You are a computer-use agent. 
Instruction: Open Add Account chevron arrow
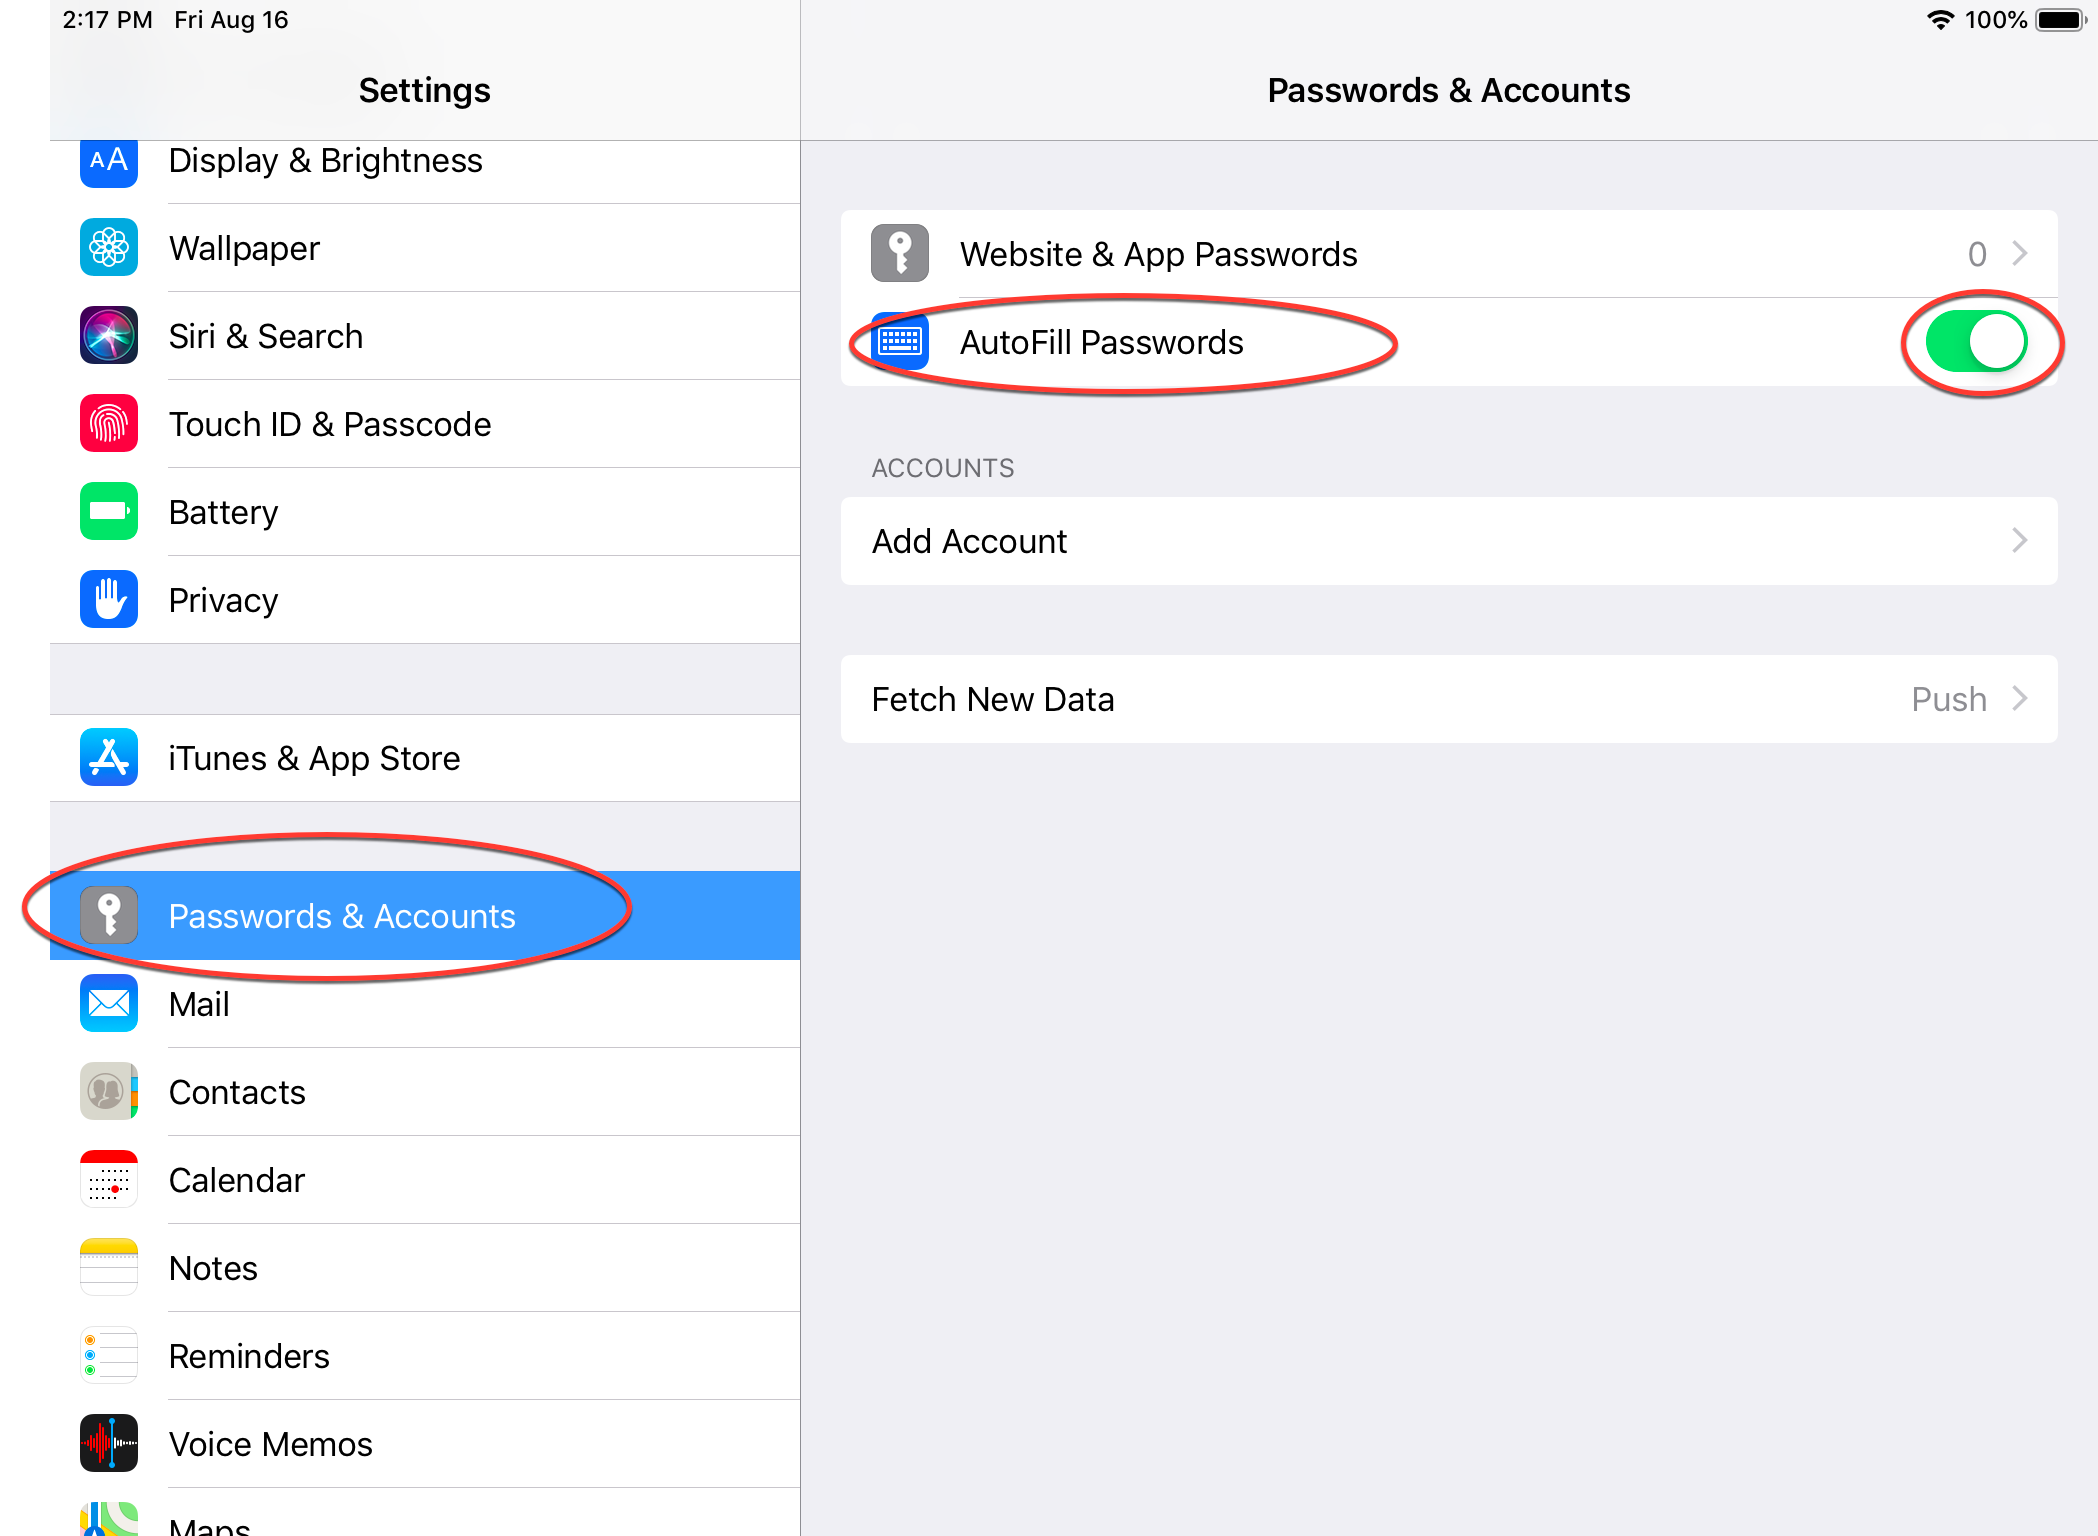2020,541
